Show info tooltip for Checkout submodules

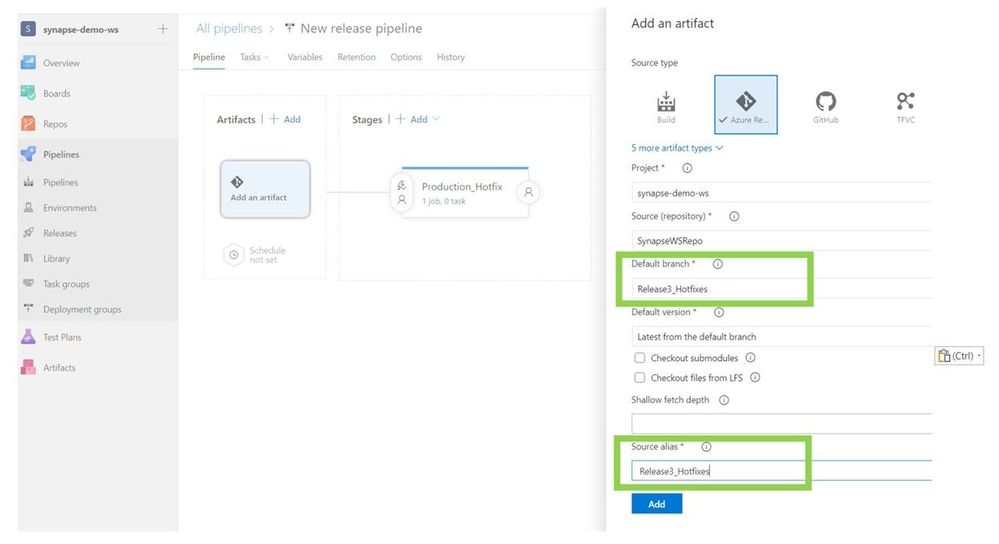(751, 358)
